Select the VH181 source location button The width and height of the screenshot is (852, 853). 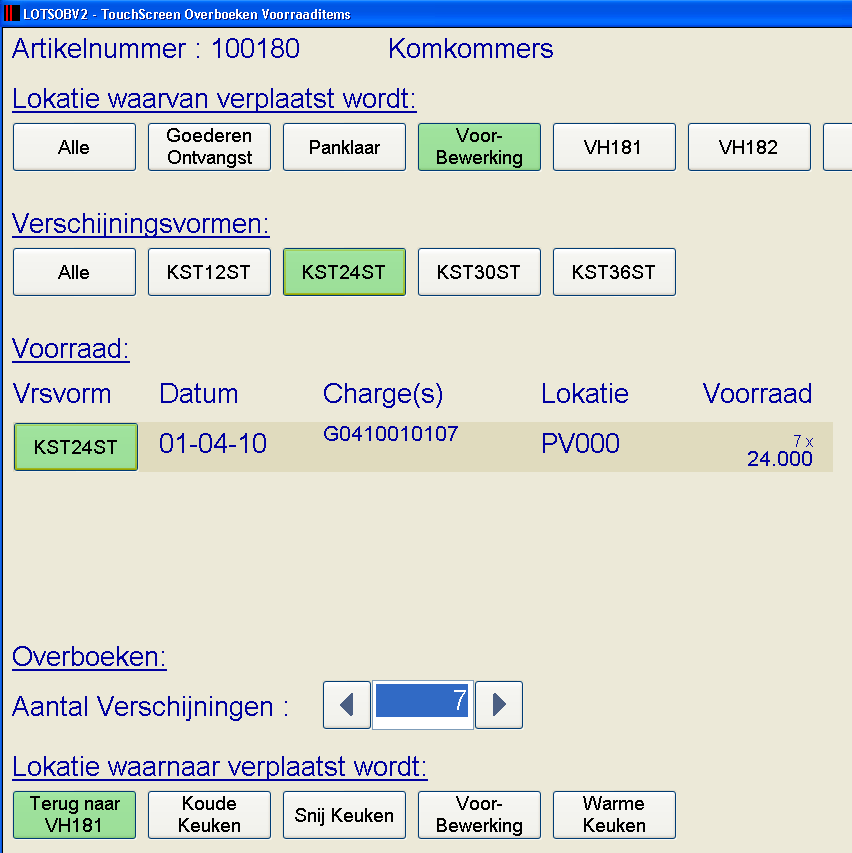(614, 147)
